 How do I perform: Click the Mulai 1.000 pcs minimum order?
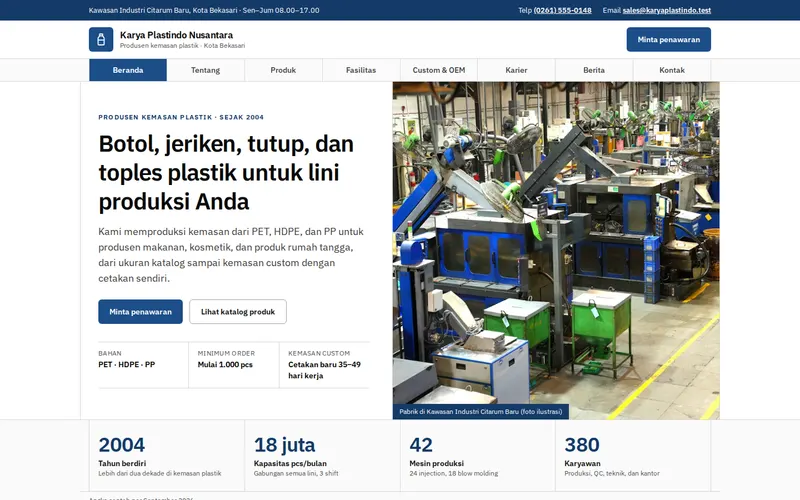point(225,364)
